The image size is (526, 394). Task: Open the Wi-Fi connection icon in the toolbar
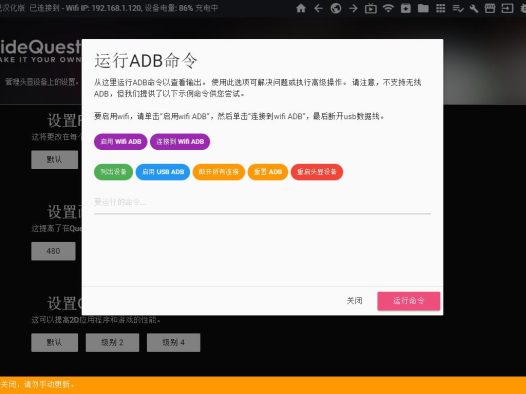coord(388,8)
